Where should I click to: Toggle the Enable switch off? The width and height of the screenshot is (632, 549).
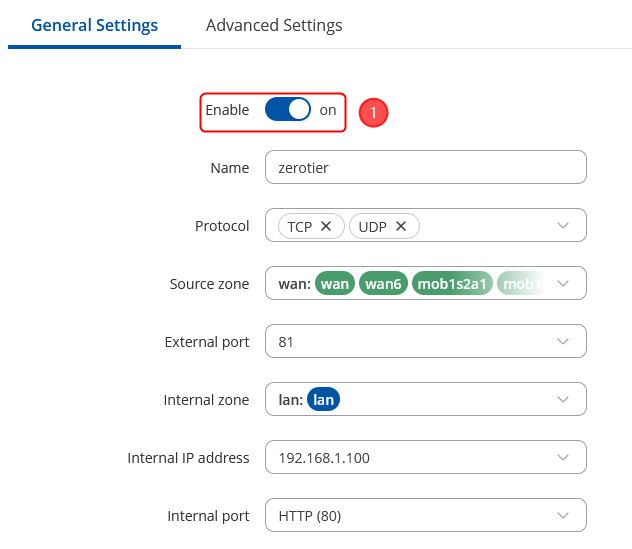click(x=288, y=110)
